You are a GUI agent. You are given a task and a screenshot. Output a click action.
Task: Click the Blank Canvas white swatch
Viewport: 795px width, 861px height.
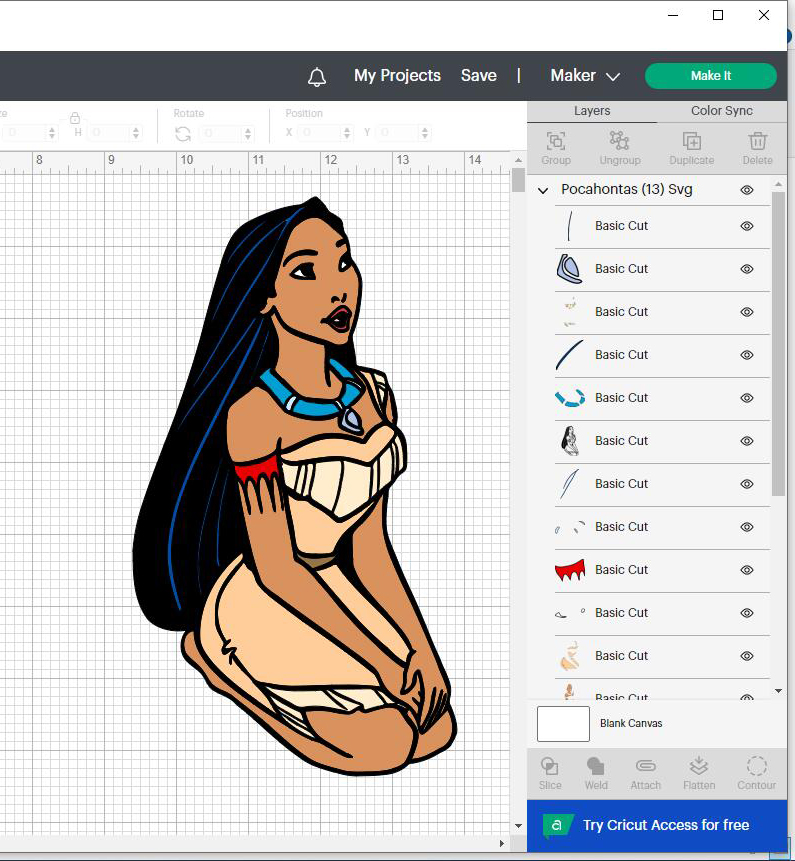[563, 724]
